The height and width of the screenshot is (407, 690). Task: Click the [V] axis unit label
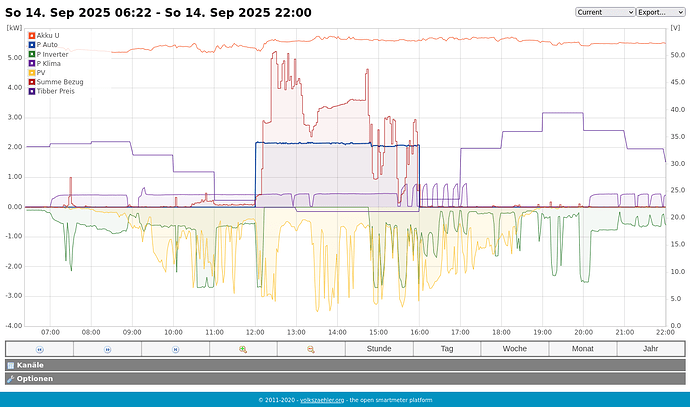[675, 28]
